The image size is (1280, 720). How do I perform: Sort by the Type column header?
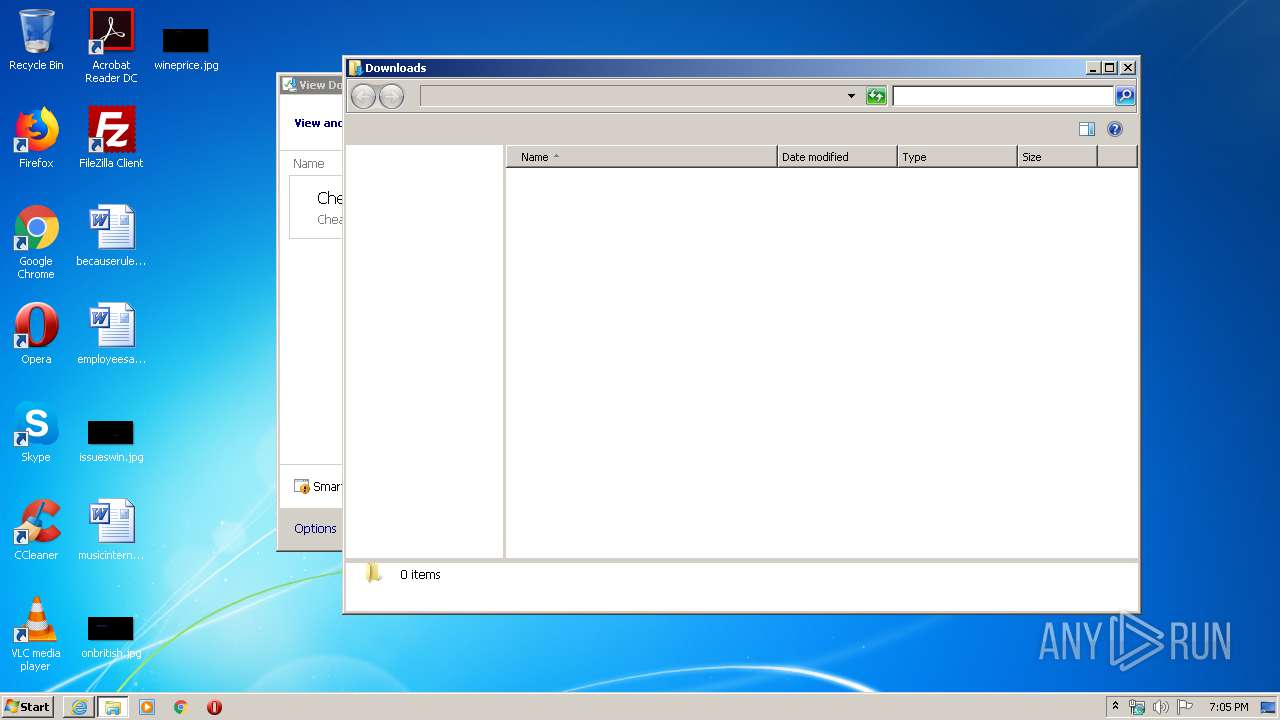957,157
